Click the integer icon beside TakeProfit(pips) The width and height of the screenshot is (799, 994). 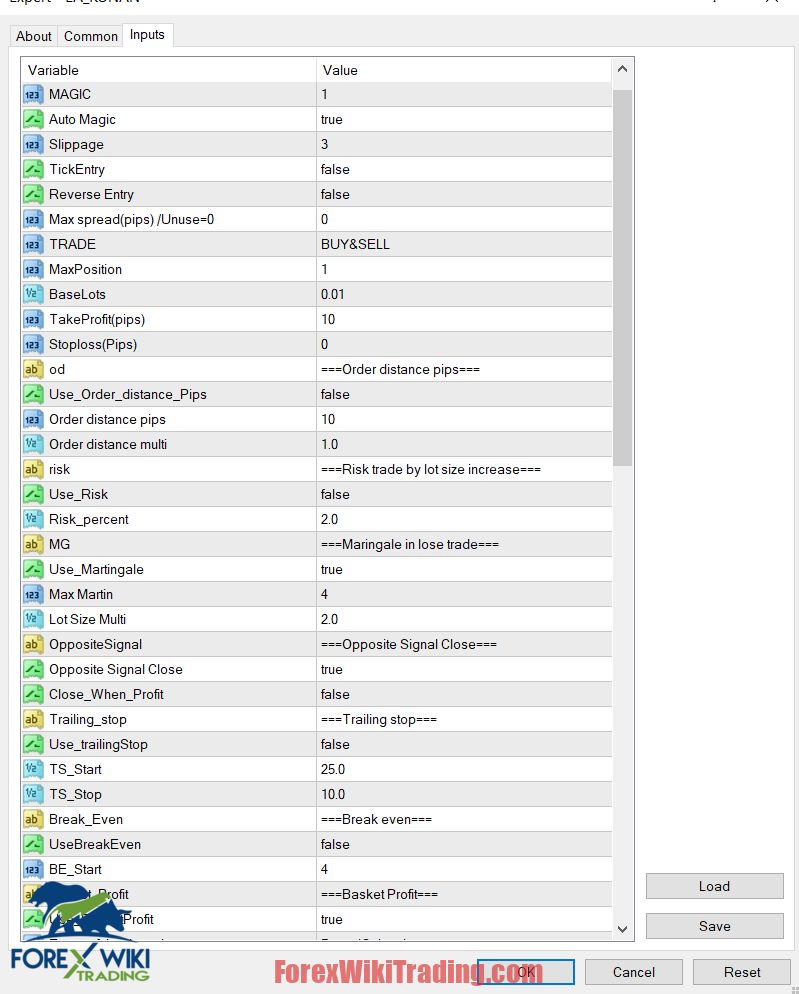[x=33, y=320]
